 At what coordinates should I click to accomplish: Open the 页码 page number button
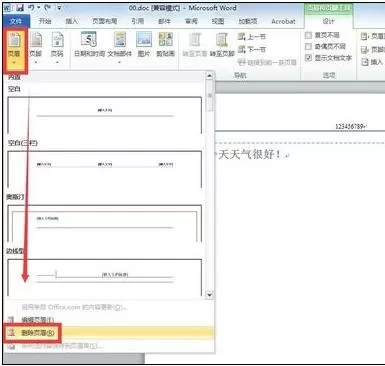tap(57, 48)
